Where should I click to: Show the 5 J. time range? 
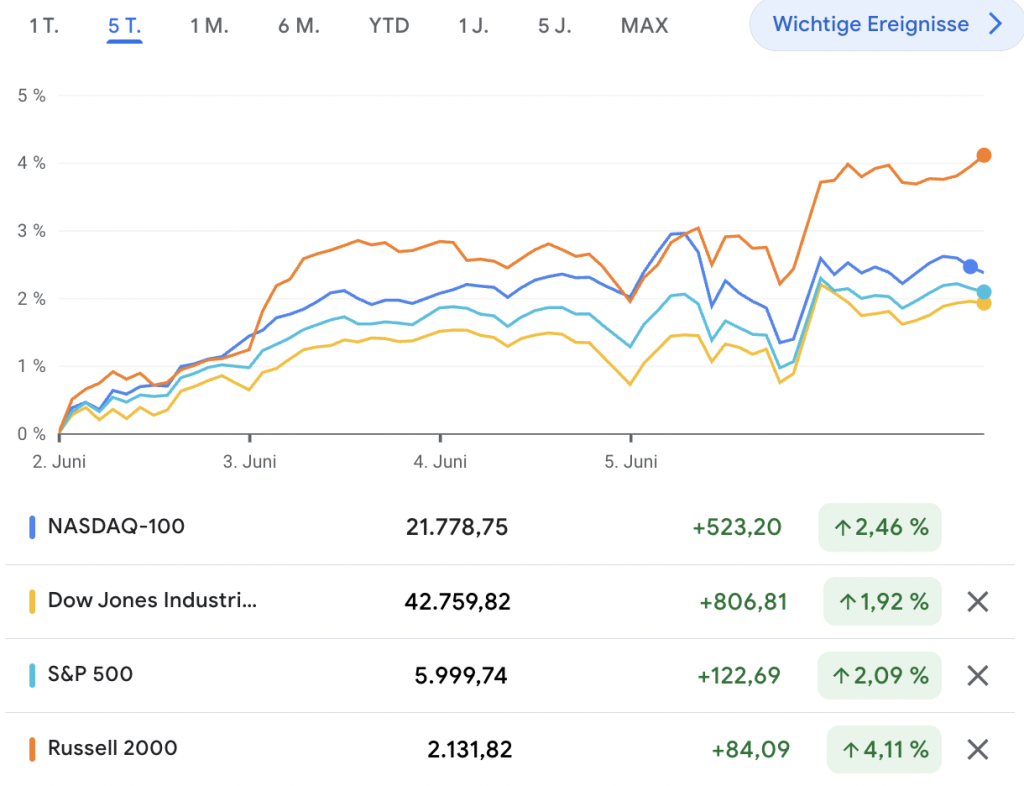(x=555, y=26)
